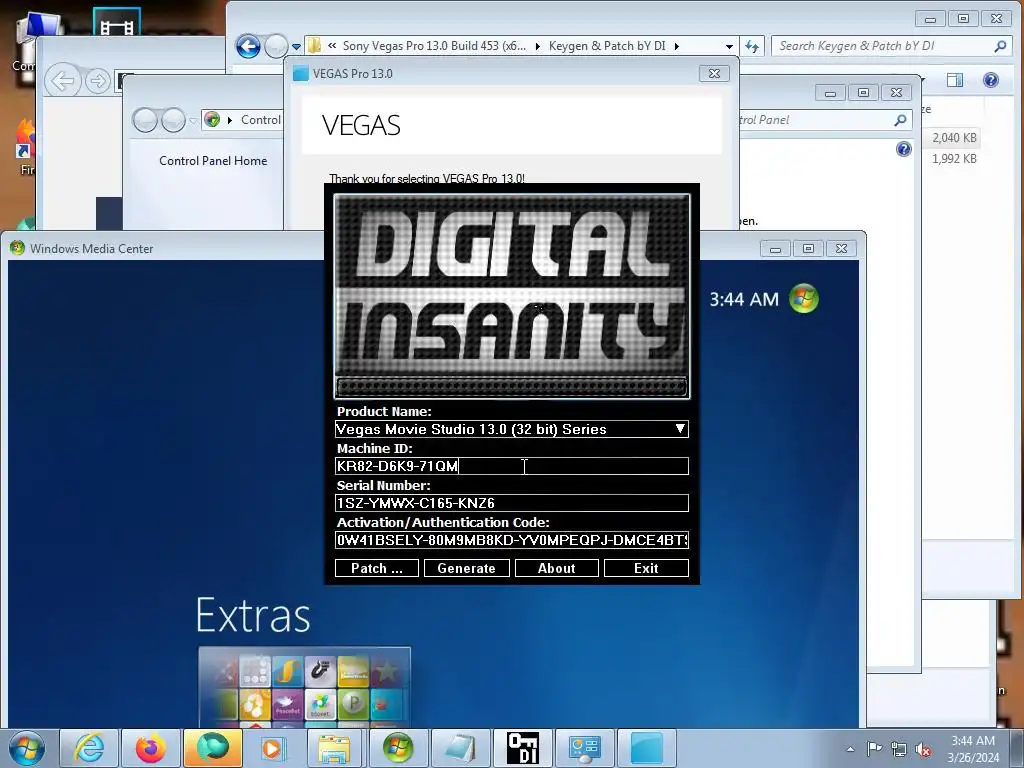Open Action Center flag in tray
Image resolution: width=1024 pixels, height=768 pixels.
[x=874, y=749]
